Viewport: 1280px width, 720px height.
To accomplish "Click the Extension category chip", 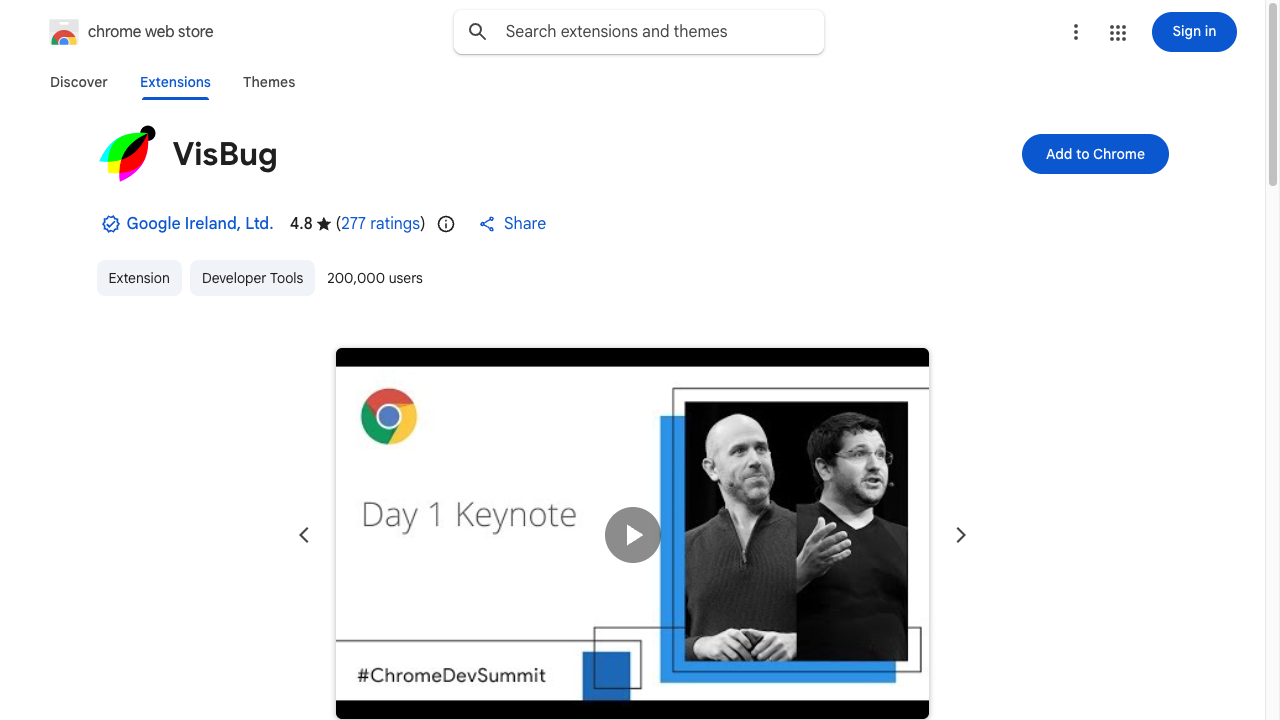I will 139,278.
